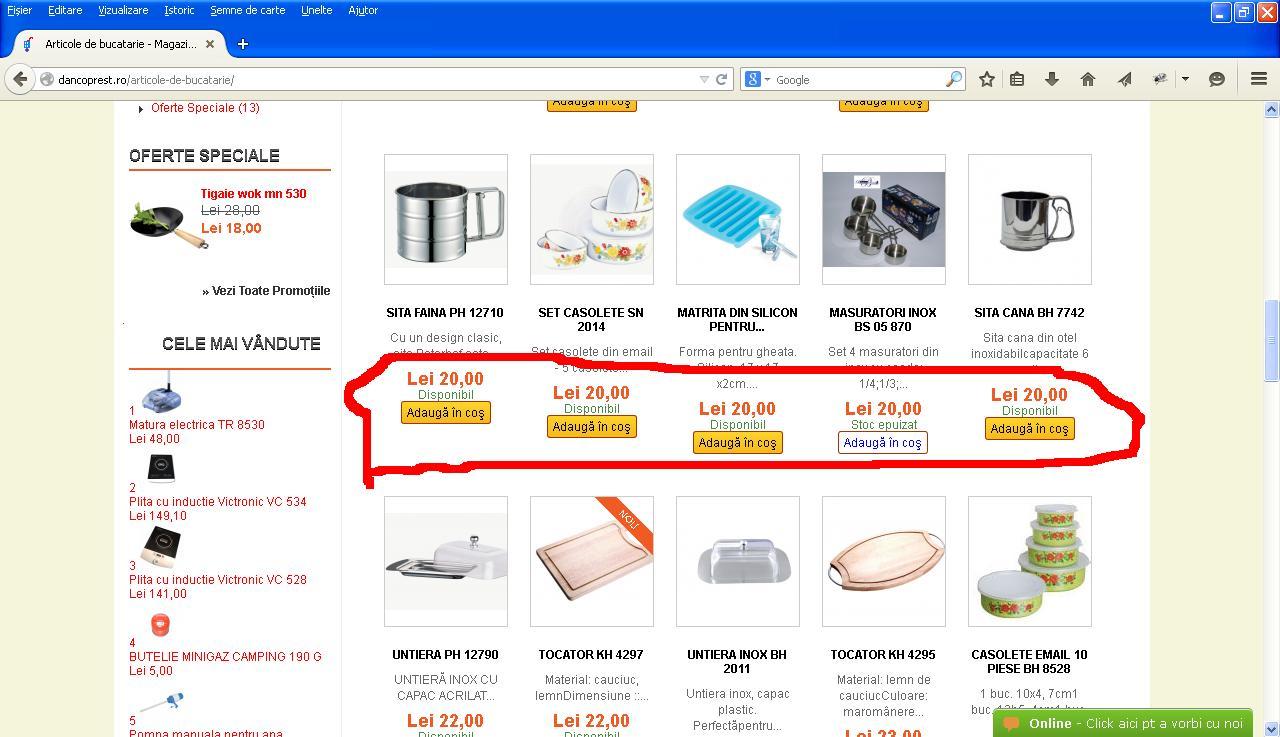Image resolution: width=1280 pixels, height=737 pixels.
Task: Open the downloads arrow icon
Action: tap(1052, 79)
